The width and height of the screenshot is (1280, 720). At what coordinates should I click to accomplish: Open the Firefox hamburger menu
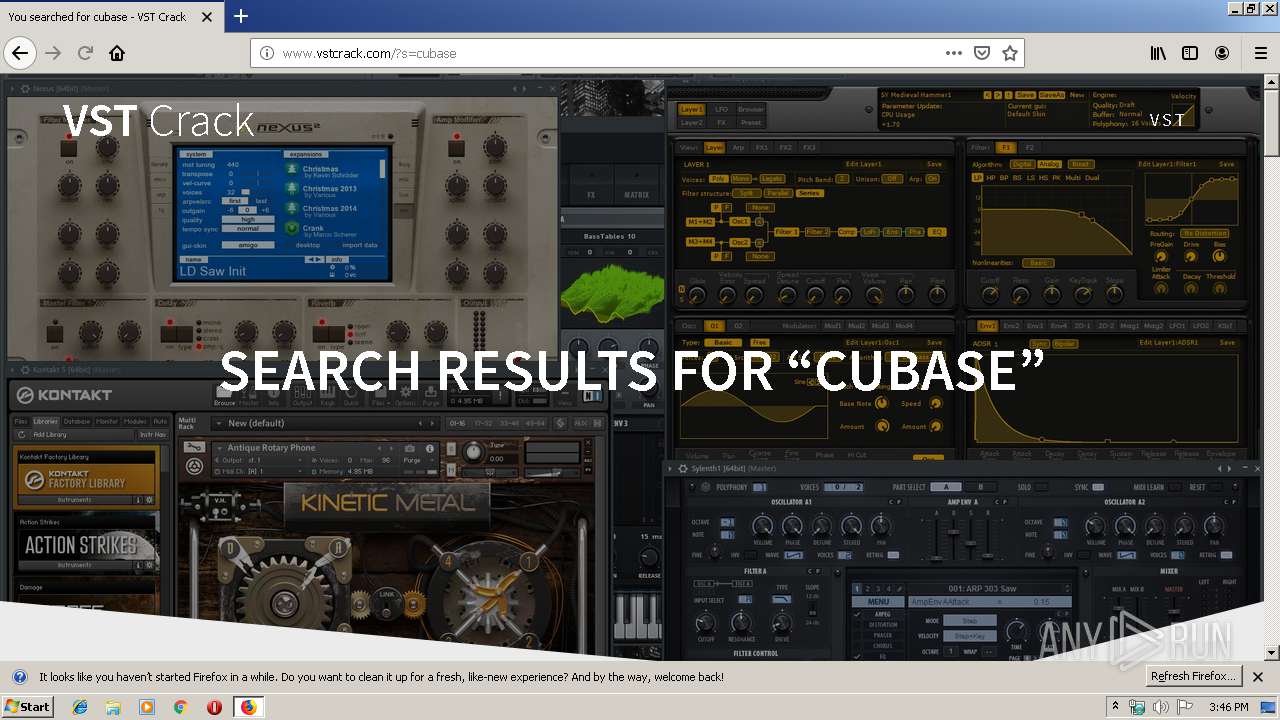(1261, 53)
